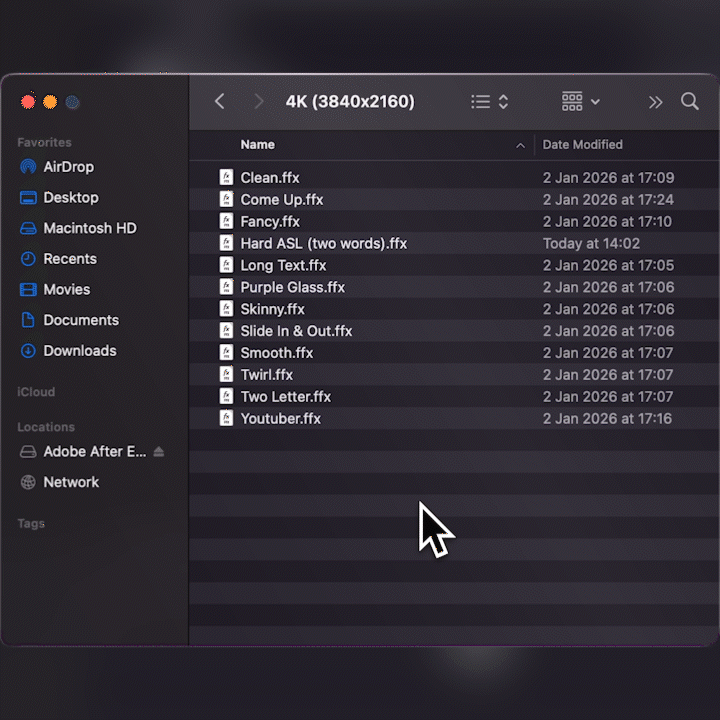
Task: Eject the Adobe After Effects volume
Action: pyautogui.click(x=159, y=452)
